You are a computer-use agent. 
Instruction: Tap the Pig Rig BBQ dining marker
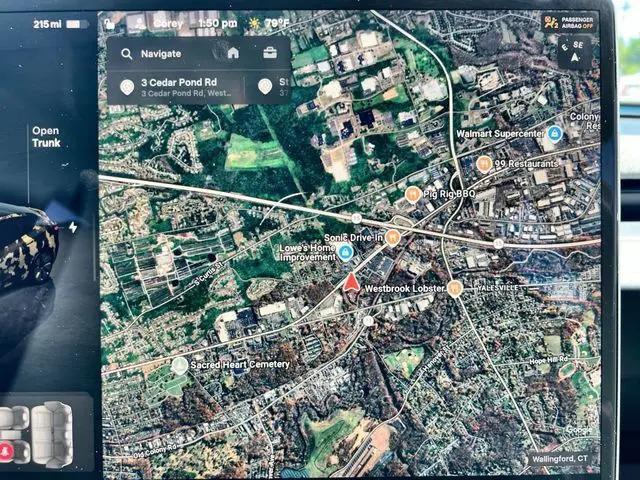click(x=413, y=194)
